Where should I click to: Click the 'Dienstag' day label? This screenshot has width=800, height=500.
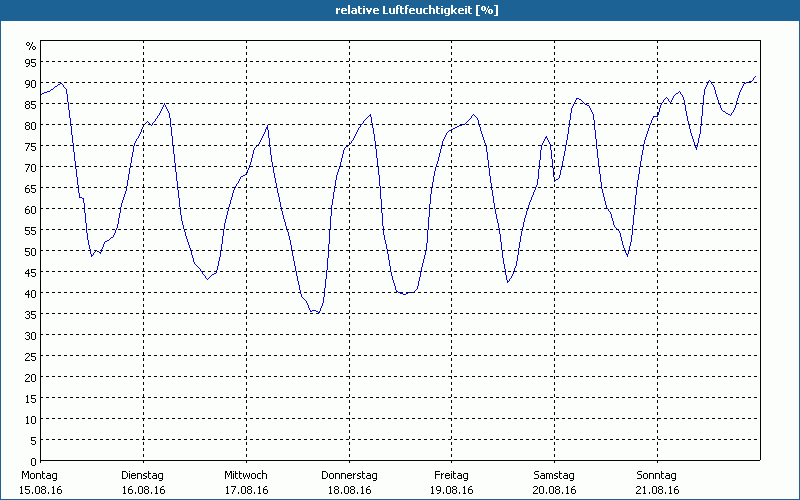142,475
